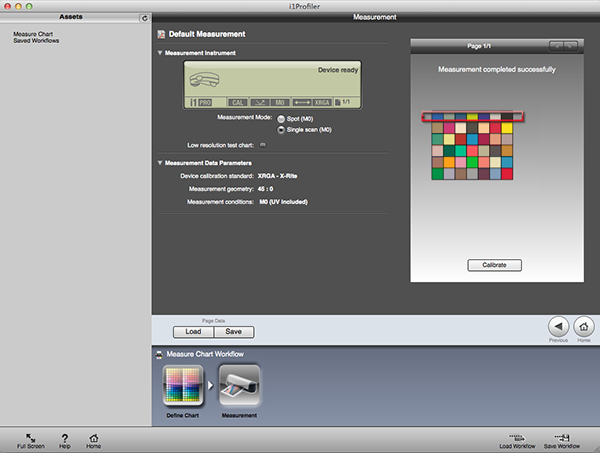Go to previous chart page arrow
This screenshot has width=600, height=453.
coord(557,46)
